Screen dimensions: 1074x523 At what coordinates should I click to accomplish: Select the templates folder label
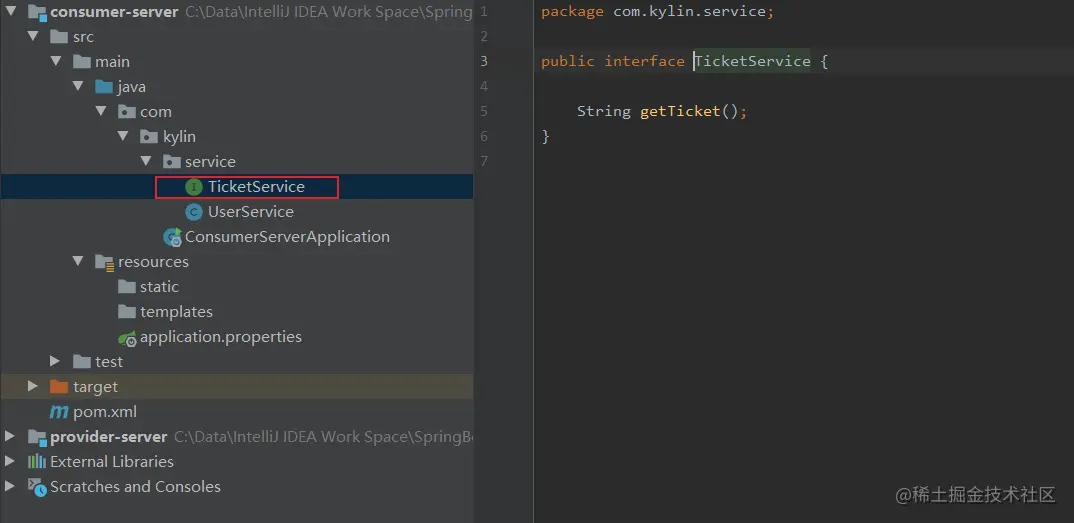pos(176,312)
